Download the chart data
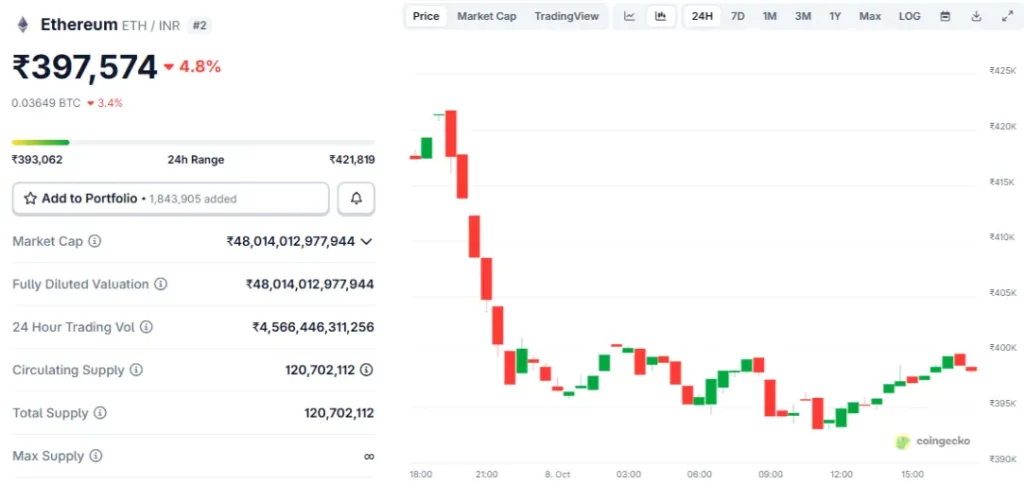 point(976,16)
